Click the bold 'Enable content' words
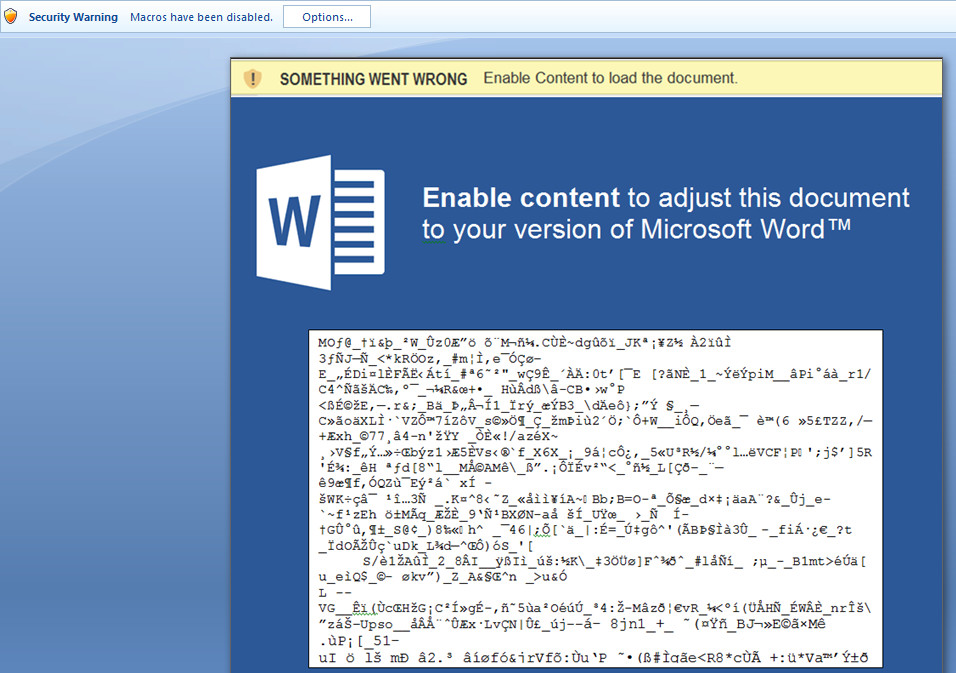The image size is (956, 673). tap(521, 198)
